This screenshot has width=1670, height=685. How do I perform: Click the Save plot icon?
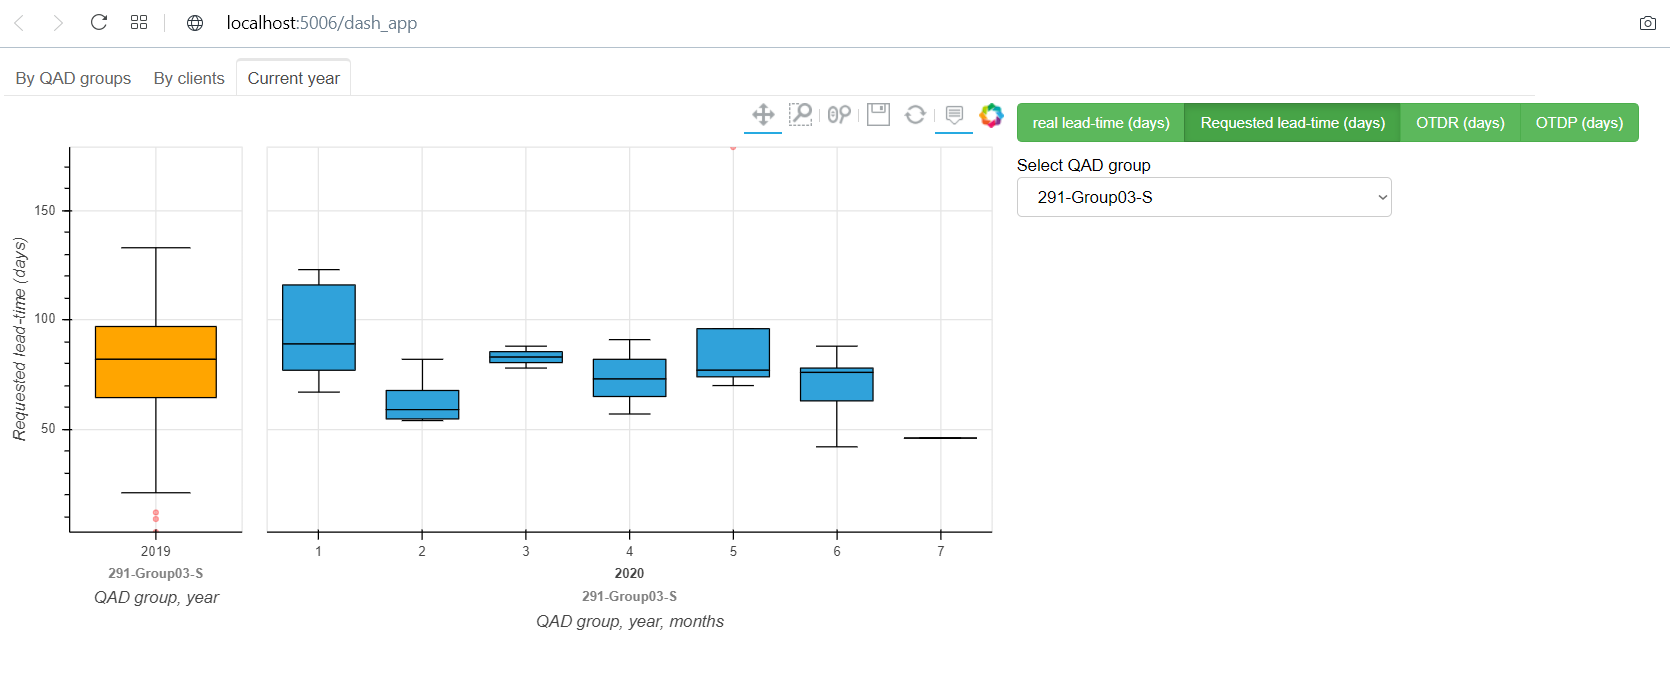(878, 115)
